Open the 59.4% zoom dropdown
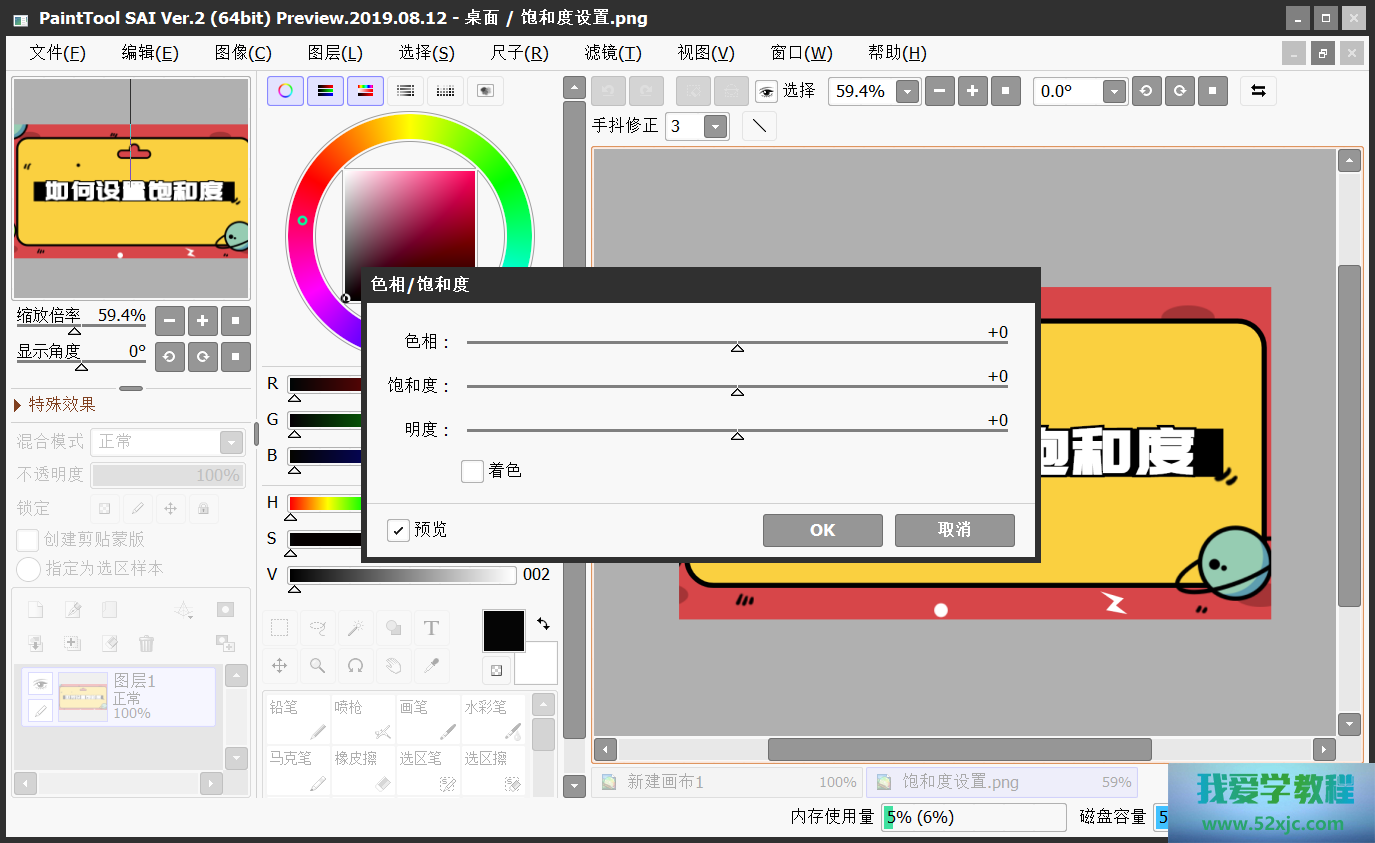 click(907, 92)
